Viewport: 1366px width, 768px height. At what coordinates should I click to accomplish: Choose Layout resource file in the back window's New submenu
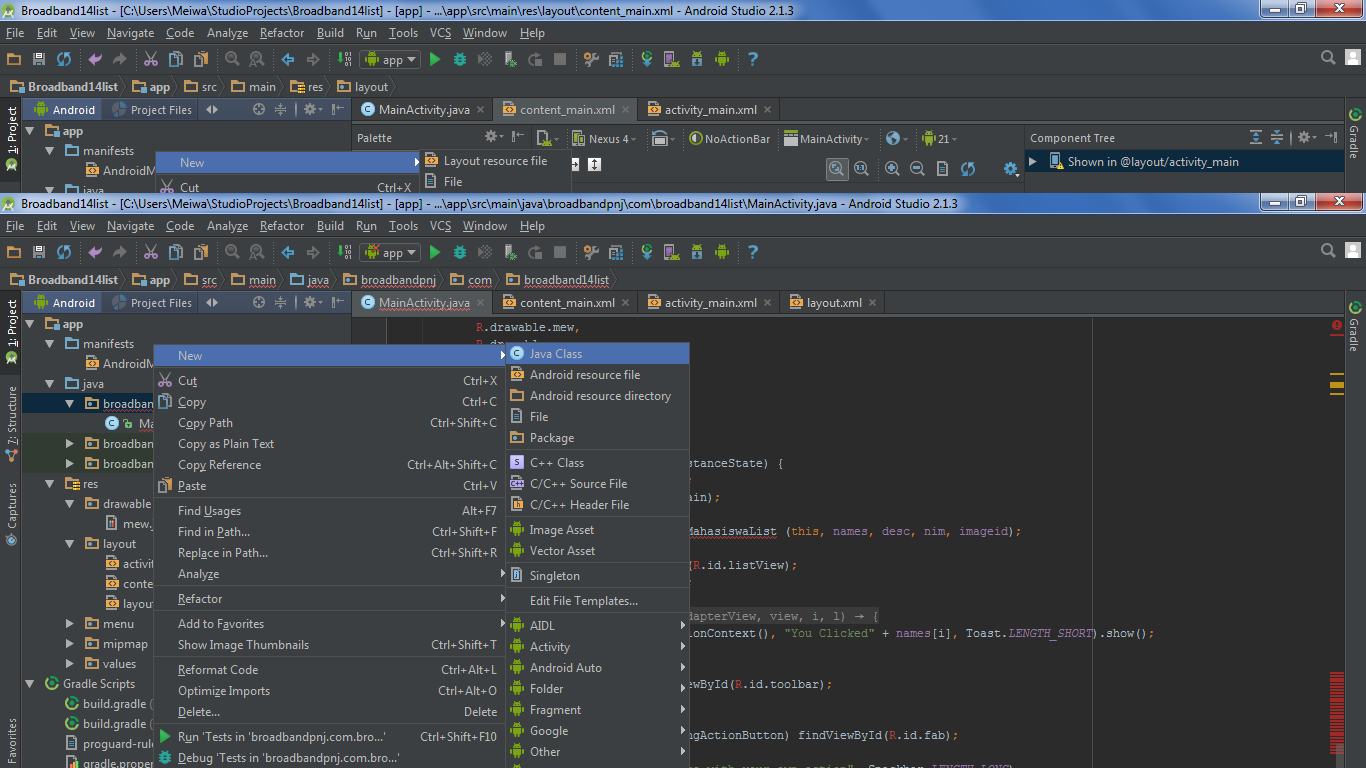point(495,161)
